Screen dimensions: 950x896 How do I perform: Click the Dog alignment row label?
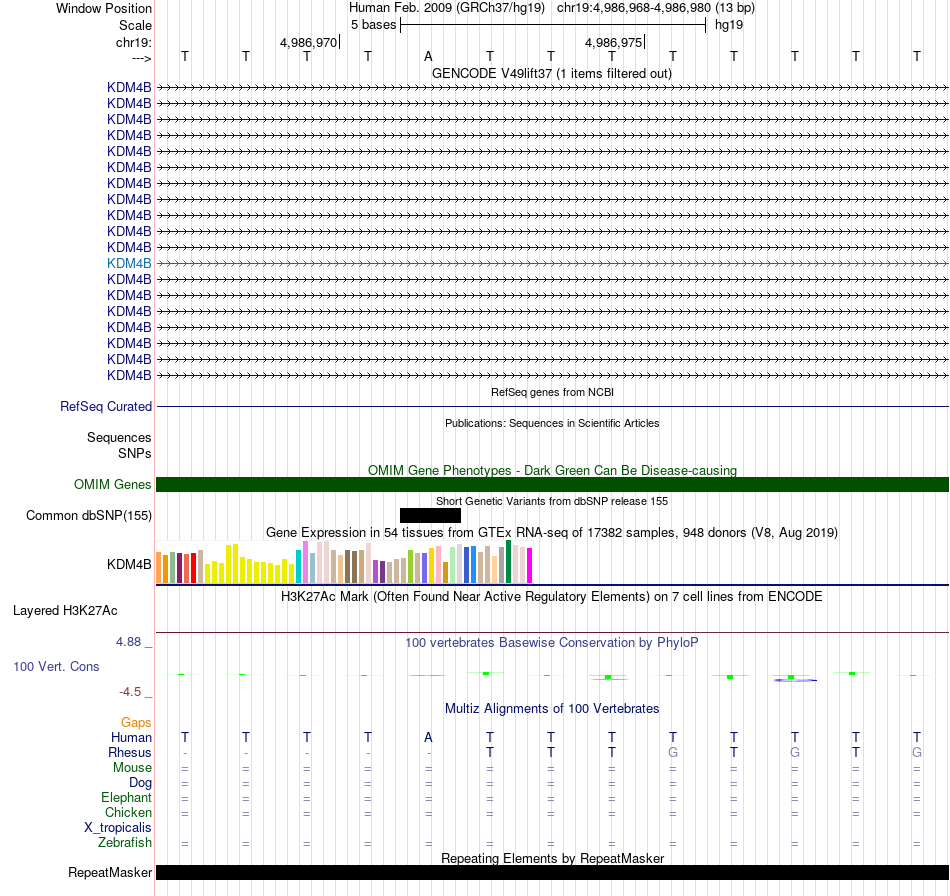[140, 783]
